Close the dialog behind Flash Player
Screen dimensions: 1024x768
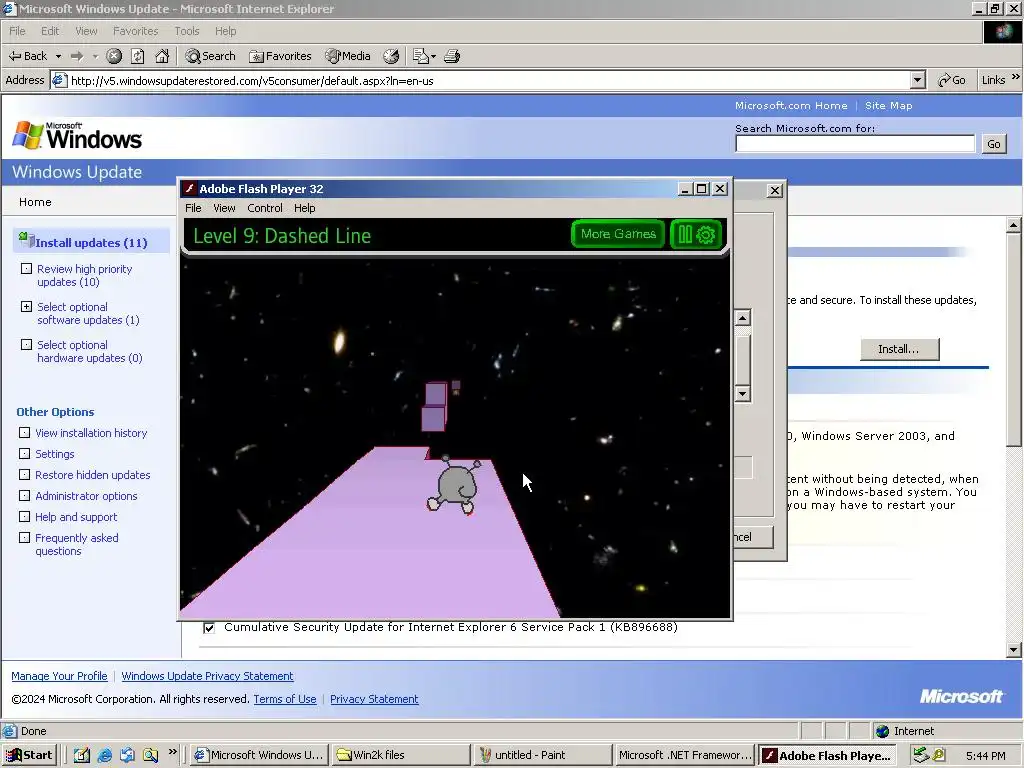(775, 191)
